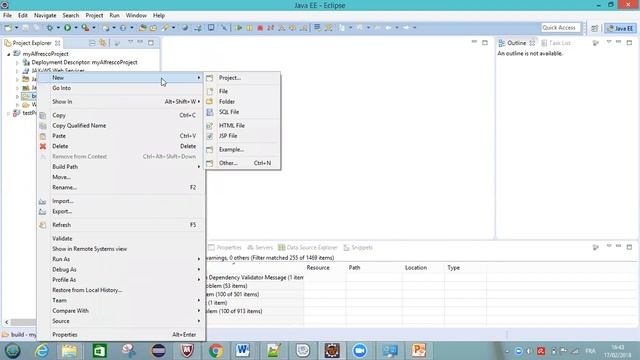Screen dimensions: 640x360
Task: Open File Explorer from the taskbar
Action: [x=69, y=351]
